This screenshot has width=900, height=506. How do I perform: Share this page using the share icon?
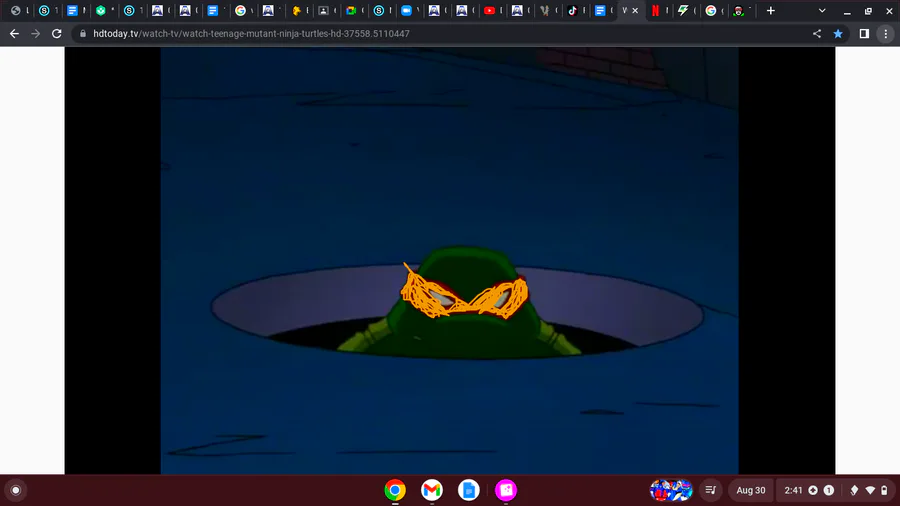click(817, 34)
